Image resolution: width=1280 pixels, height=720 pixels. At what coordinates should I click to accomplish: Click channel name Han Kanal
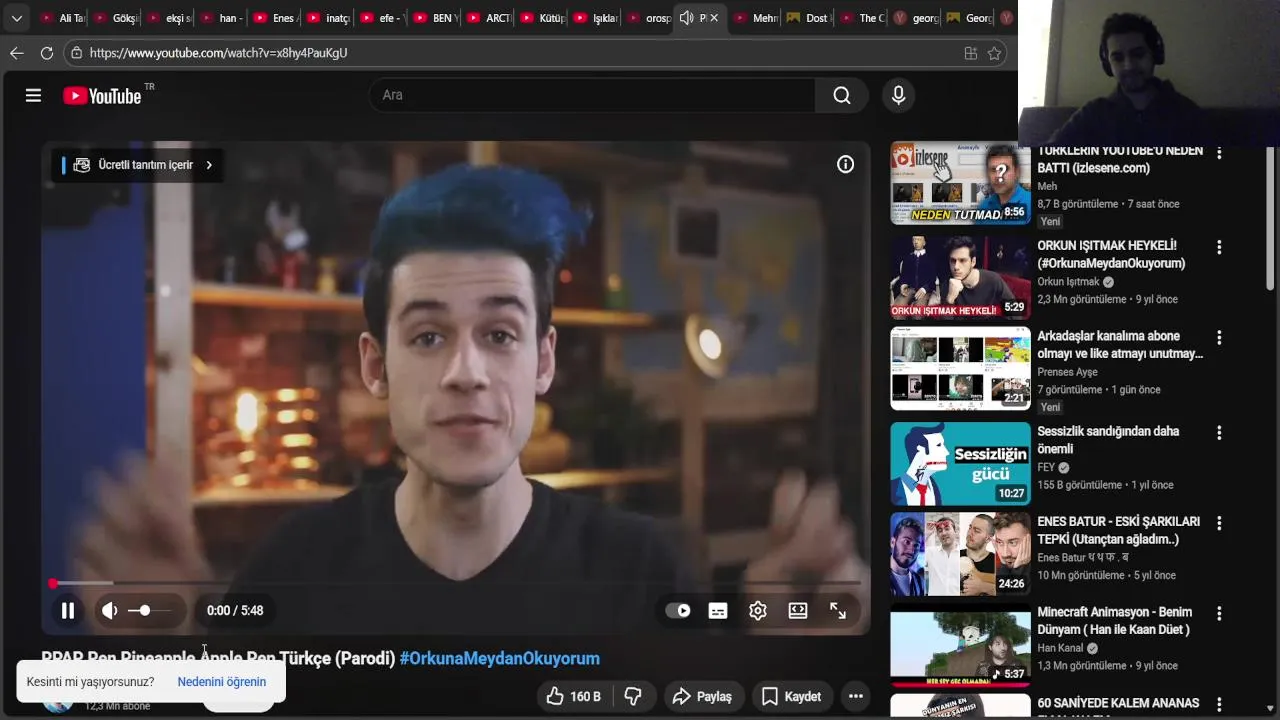click(1060, 648)
